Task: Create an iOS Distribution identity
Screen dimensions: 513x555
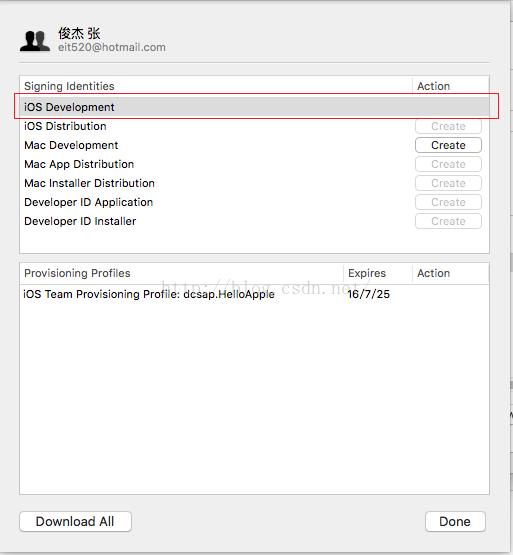Action: [x=448, y=126]
